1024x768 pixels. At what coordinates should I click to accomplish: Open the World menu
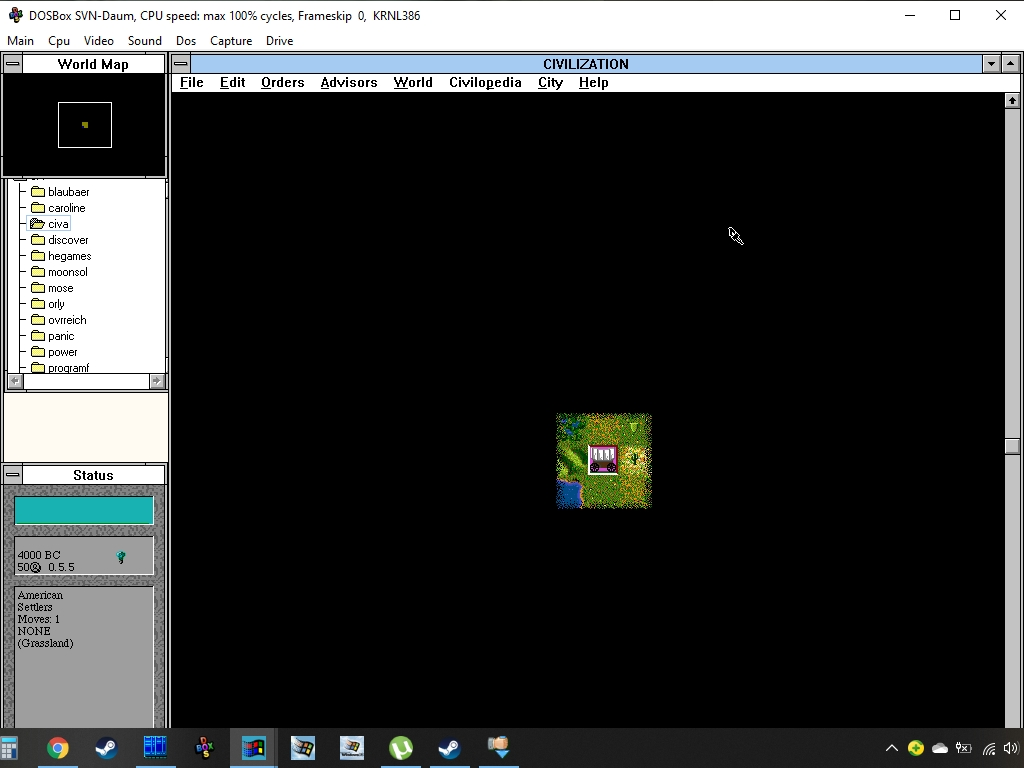(x=413, y=82)
